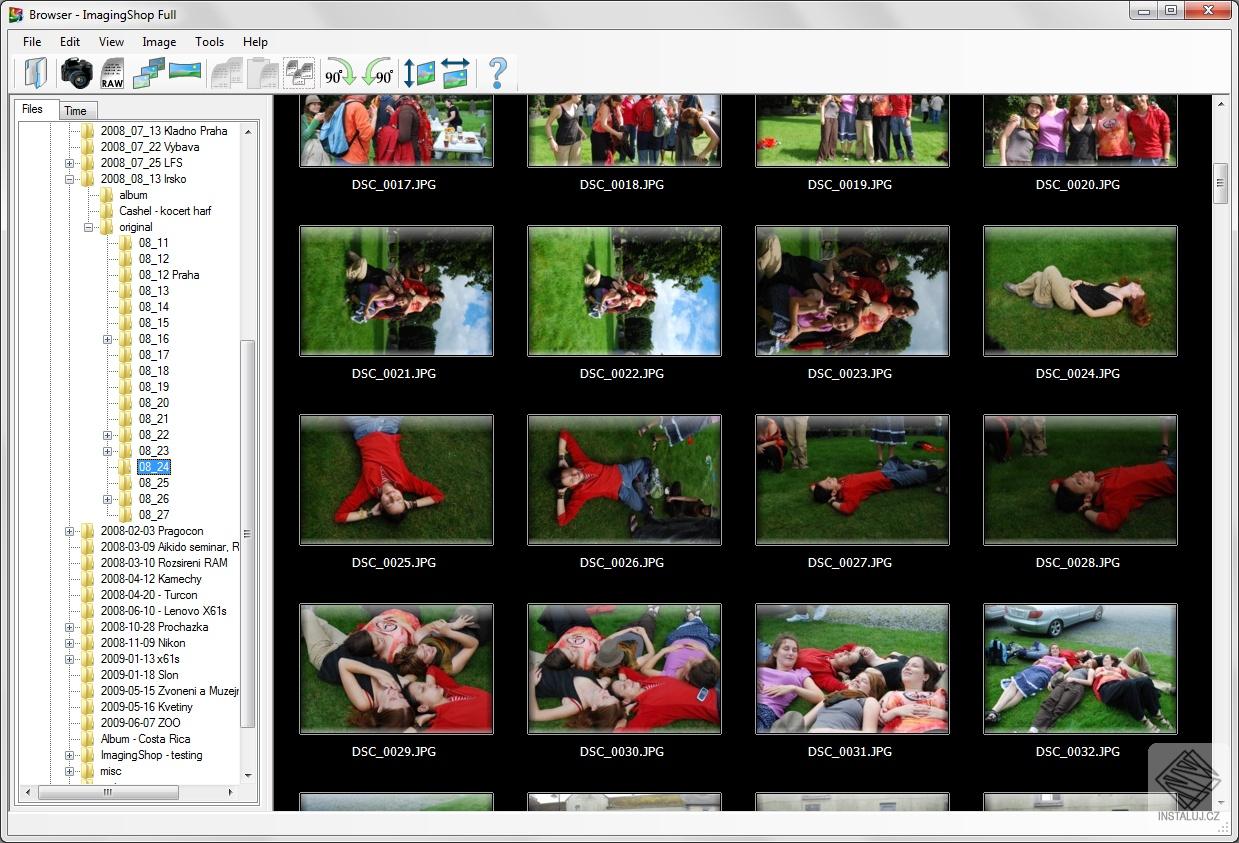This screenshot has height=843, width=1239.
Task: Click the vertical scrollbar down arrow
Action: tap(1219, 801)
